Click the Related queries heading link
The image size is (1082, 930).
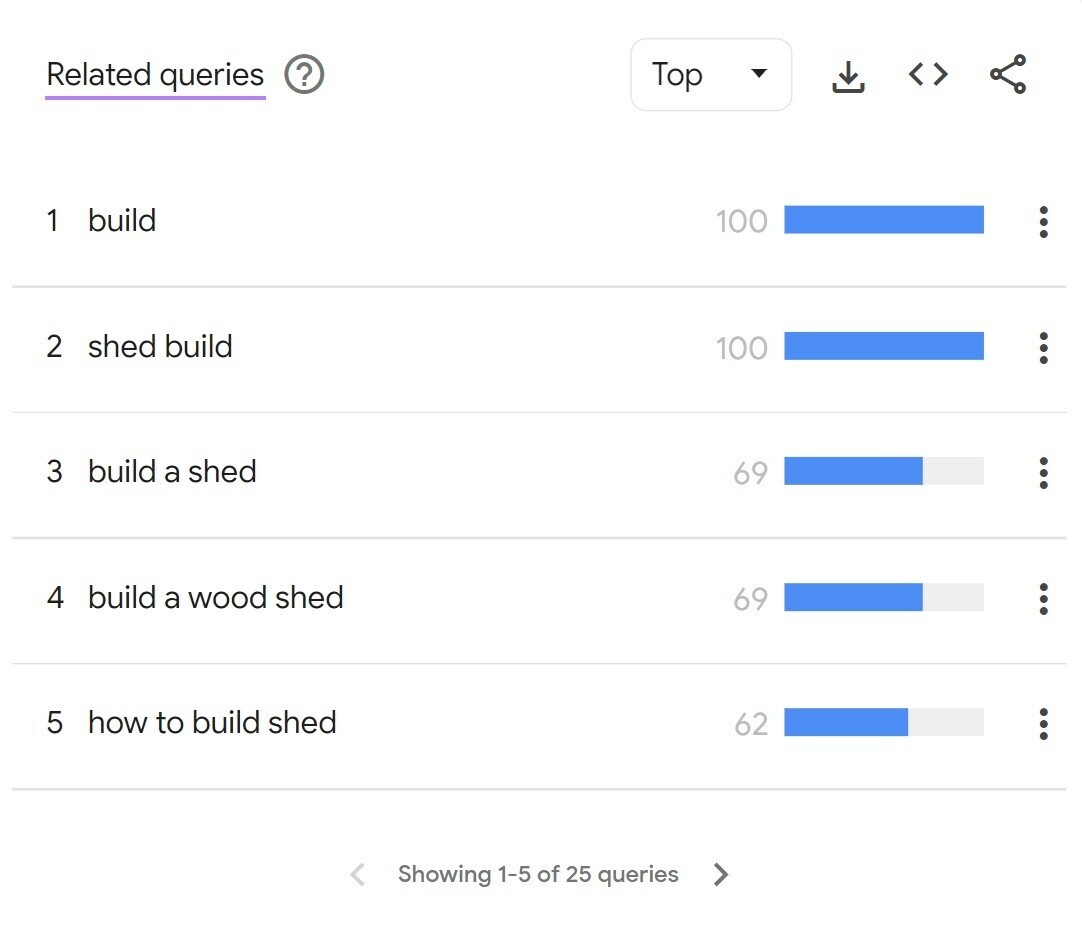coord(154,74)
